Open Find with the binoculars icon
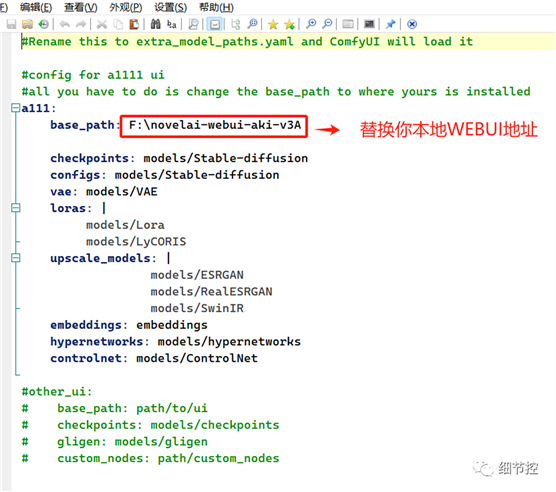The image size is (556, 492). coord(155,24)
